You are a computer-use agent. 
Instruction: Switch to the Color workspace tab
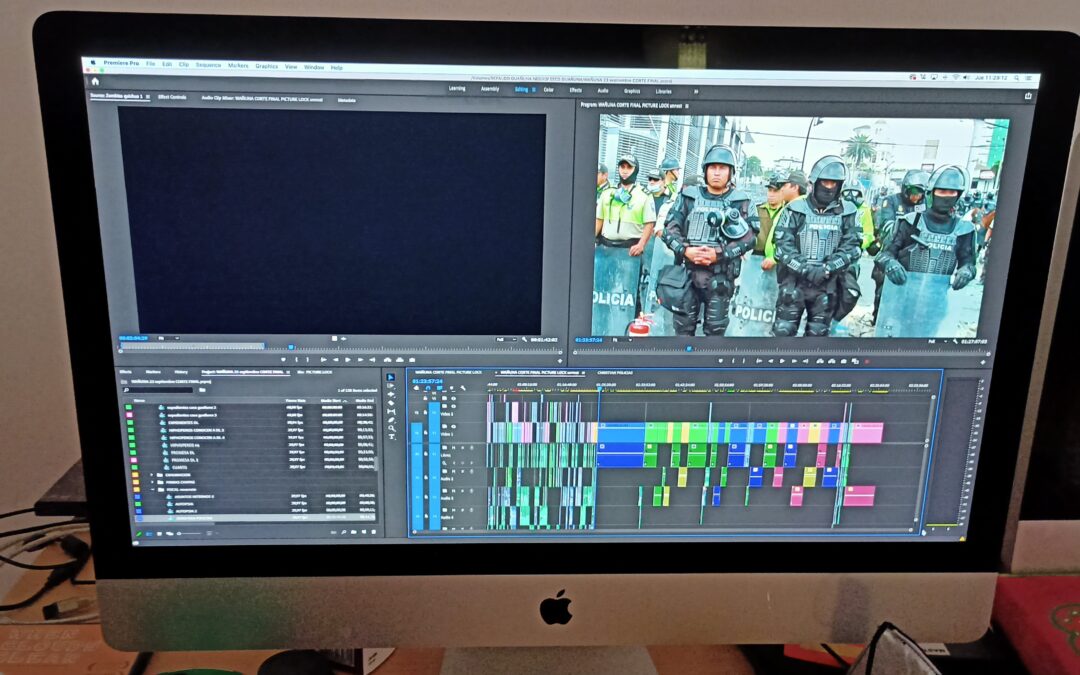click(x=548, y=89)
